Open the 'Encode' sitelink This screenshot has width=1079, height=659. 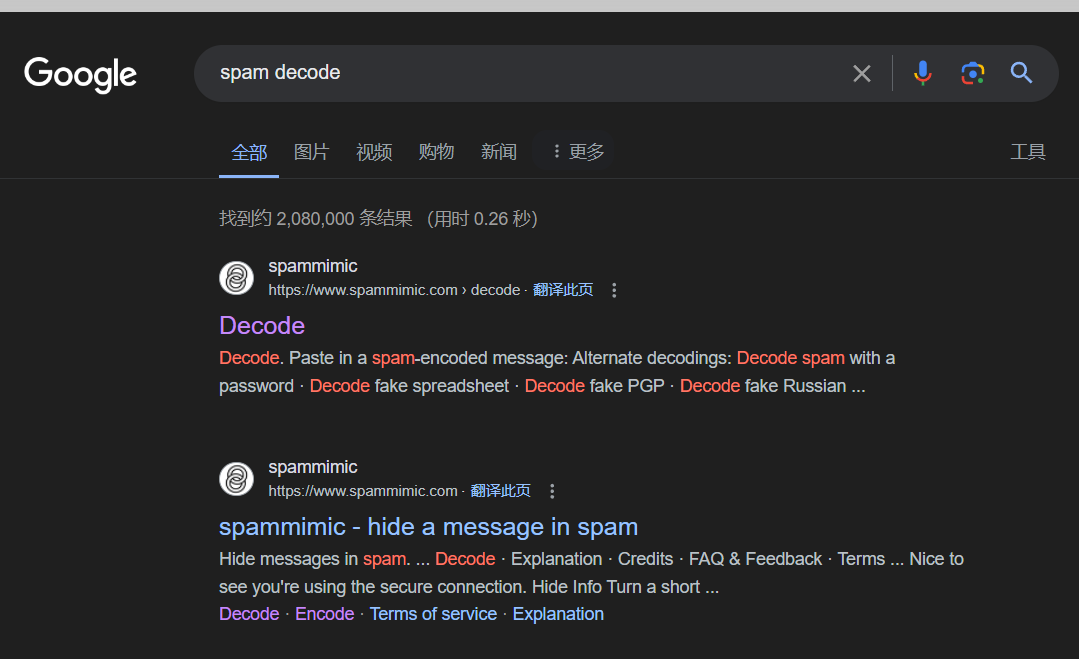click(325, 614)
